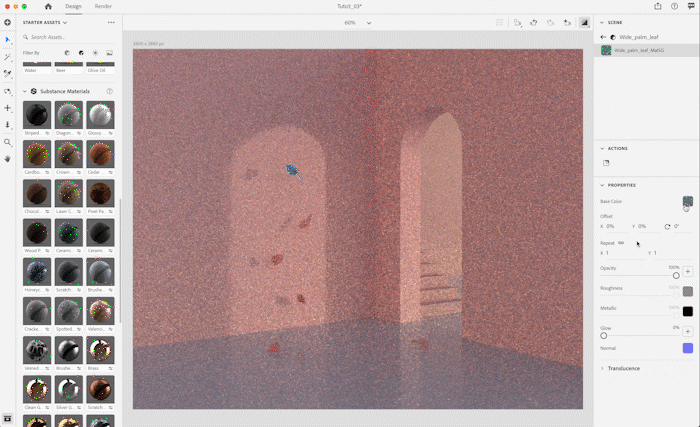Add texture to Opacity with plus button
This screenshot has height=427, width=700.
[688, 271]
